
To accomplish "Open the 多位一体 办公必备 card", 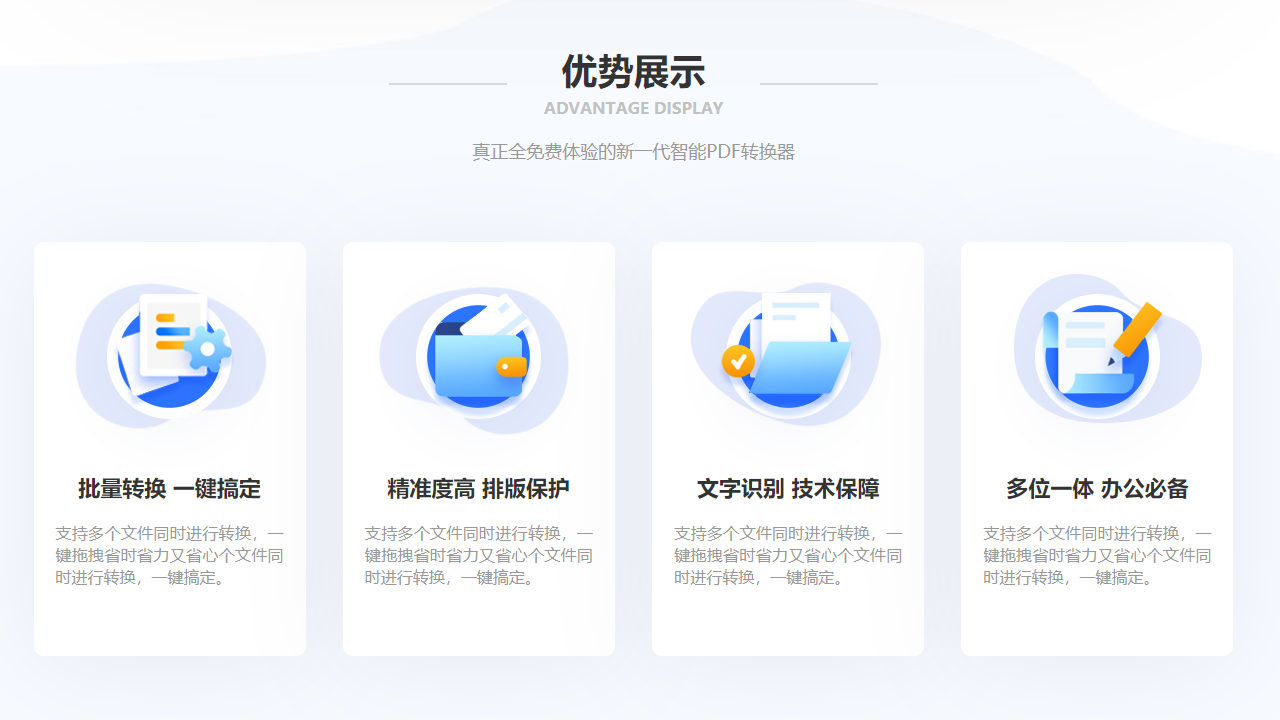I will [x=1096, y=448].
